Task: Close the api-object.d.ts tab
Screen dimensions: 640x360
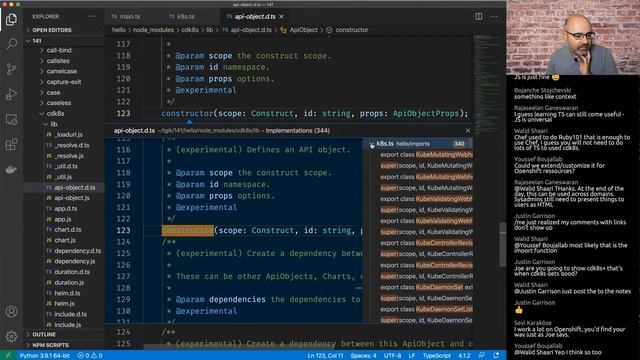Action: coord(282,16)
